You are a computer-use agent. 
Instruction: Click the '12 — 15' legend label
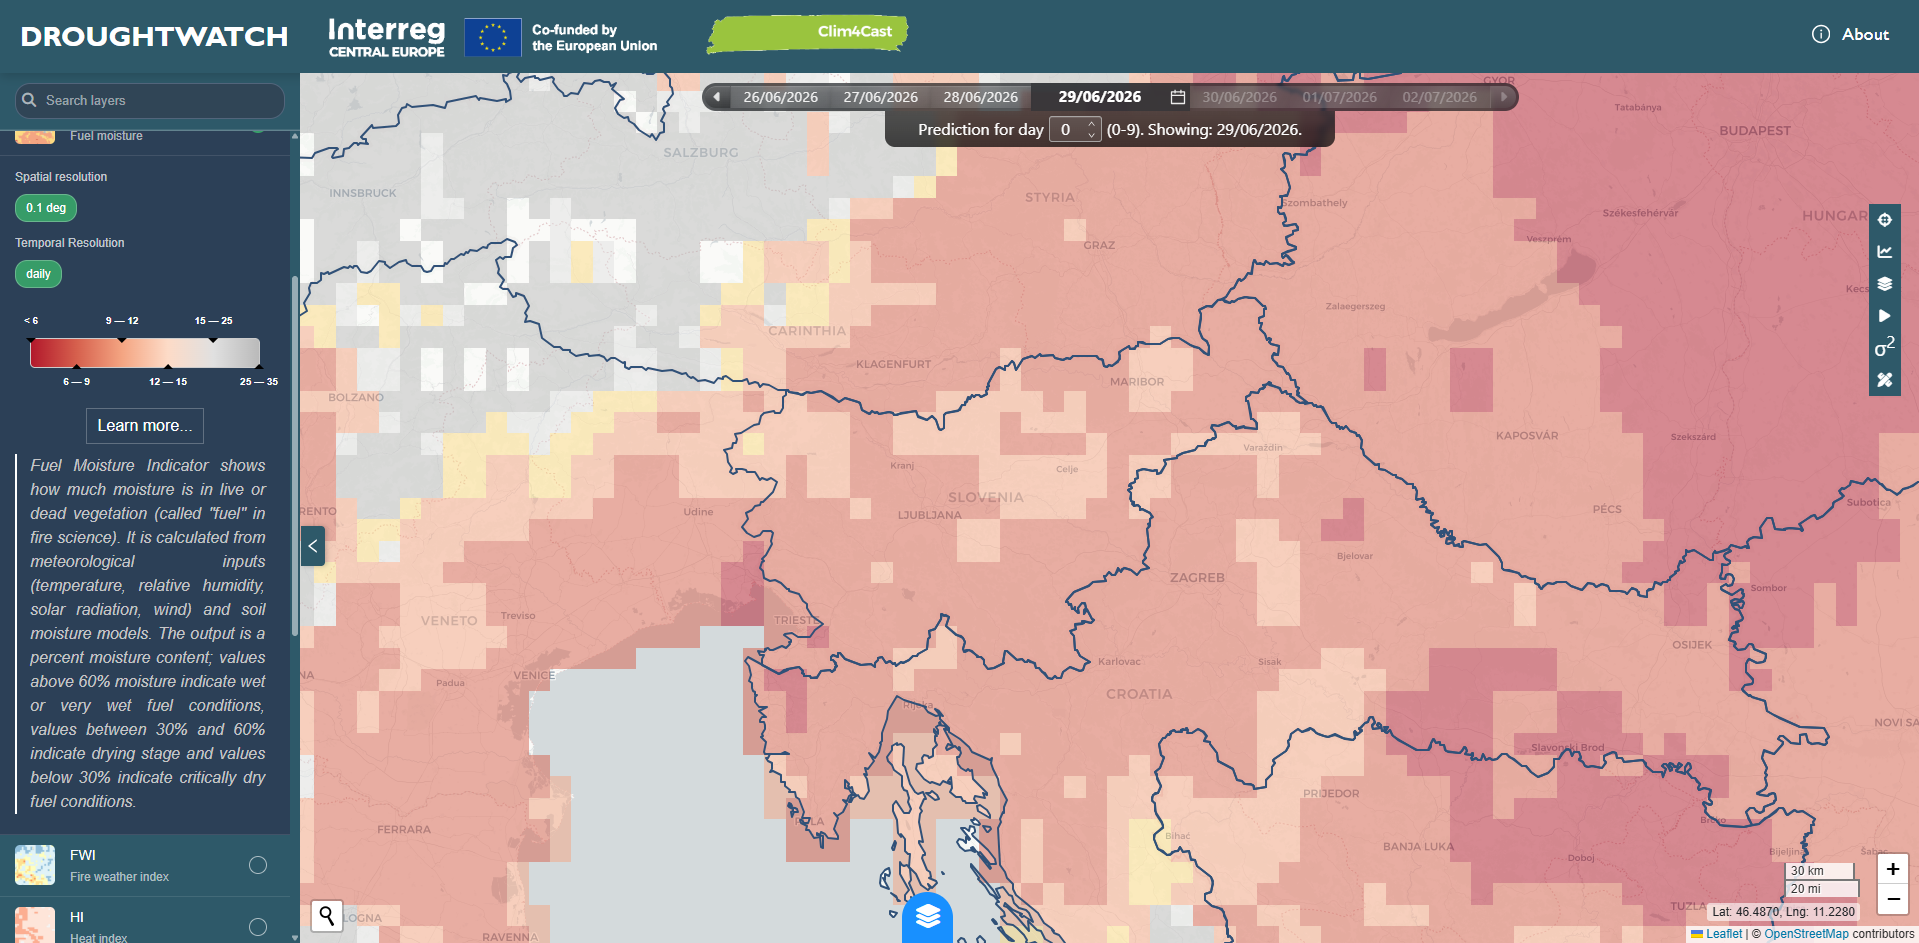[x=168, y=382]
